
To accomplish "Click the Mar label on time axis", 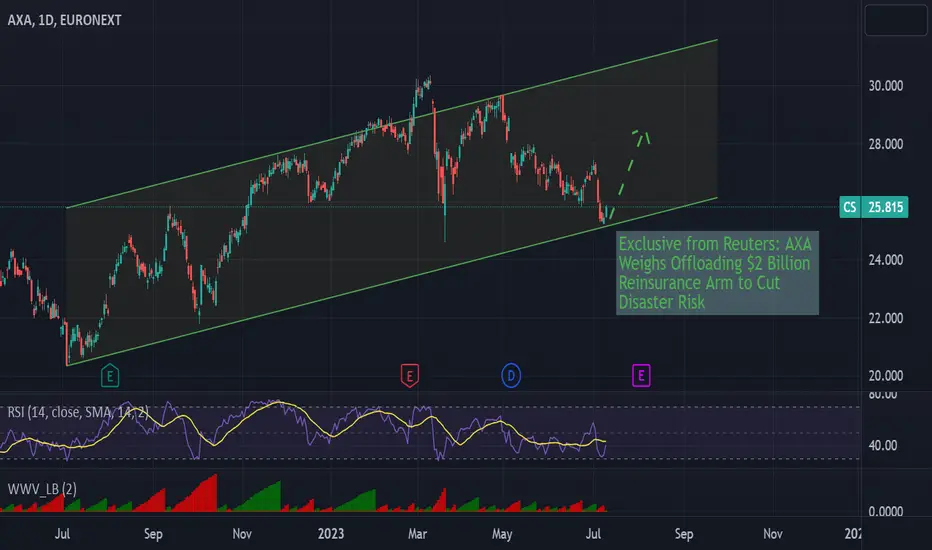I will [417, 534].
